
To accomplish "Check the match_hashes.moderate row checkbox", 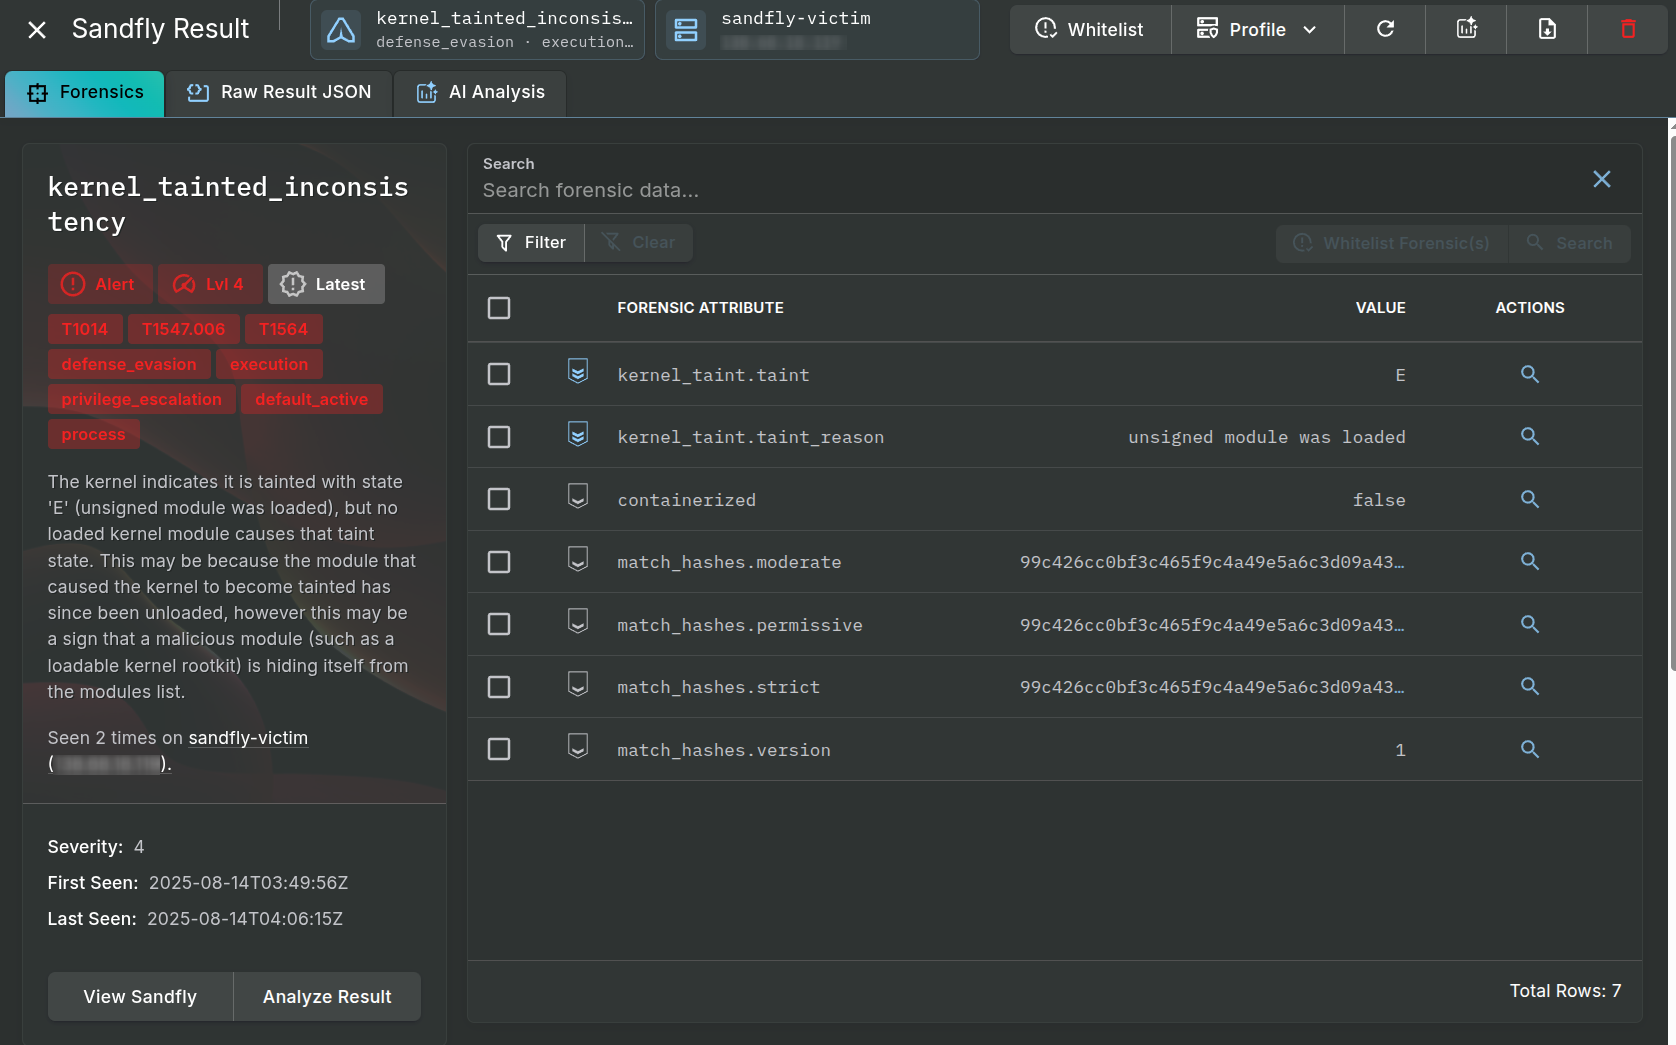I will 499,562.
